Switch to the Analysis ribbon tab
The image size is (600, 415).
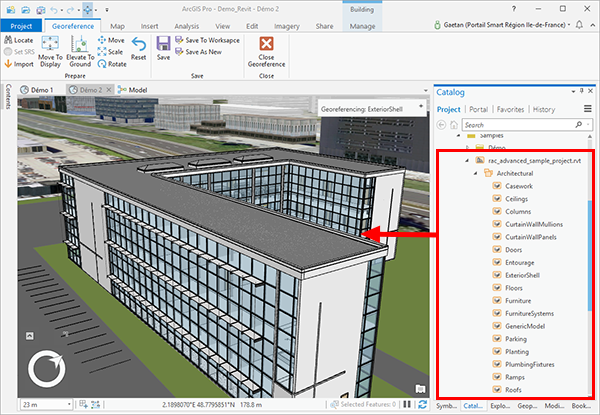click(x=187, y=26)
